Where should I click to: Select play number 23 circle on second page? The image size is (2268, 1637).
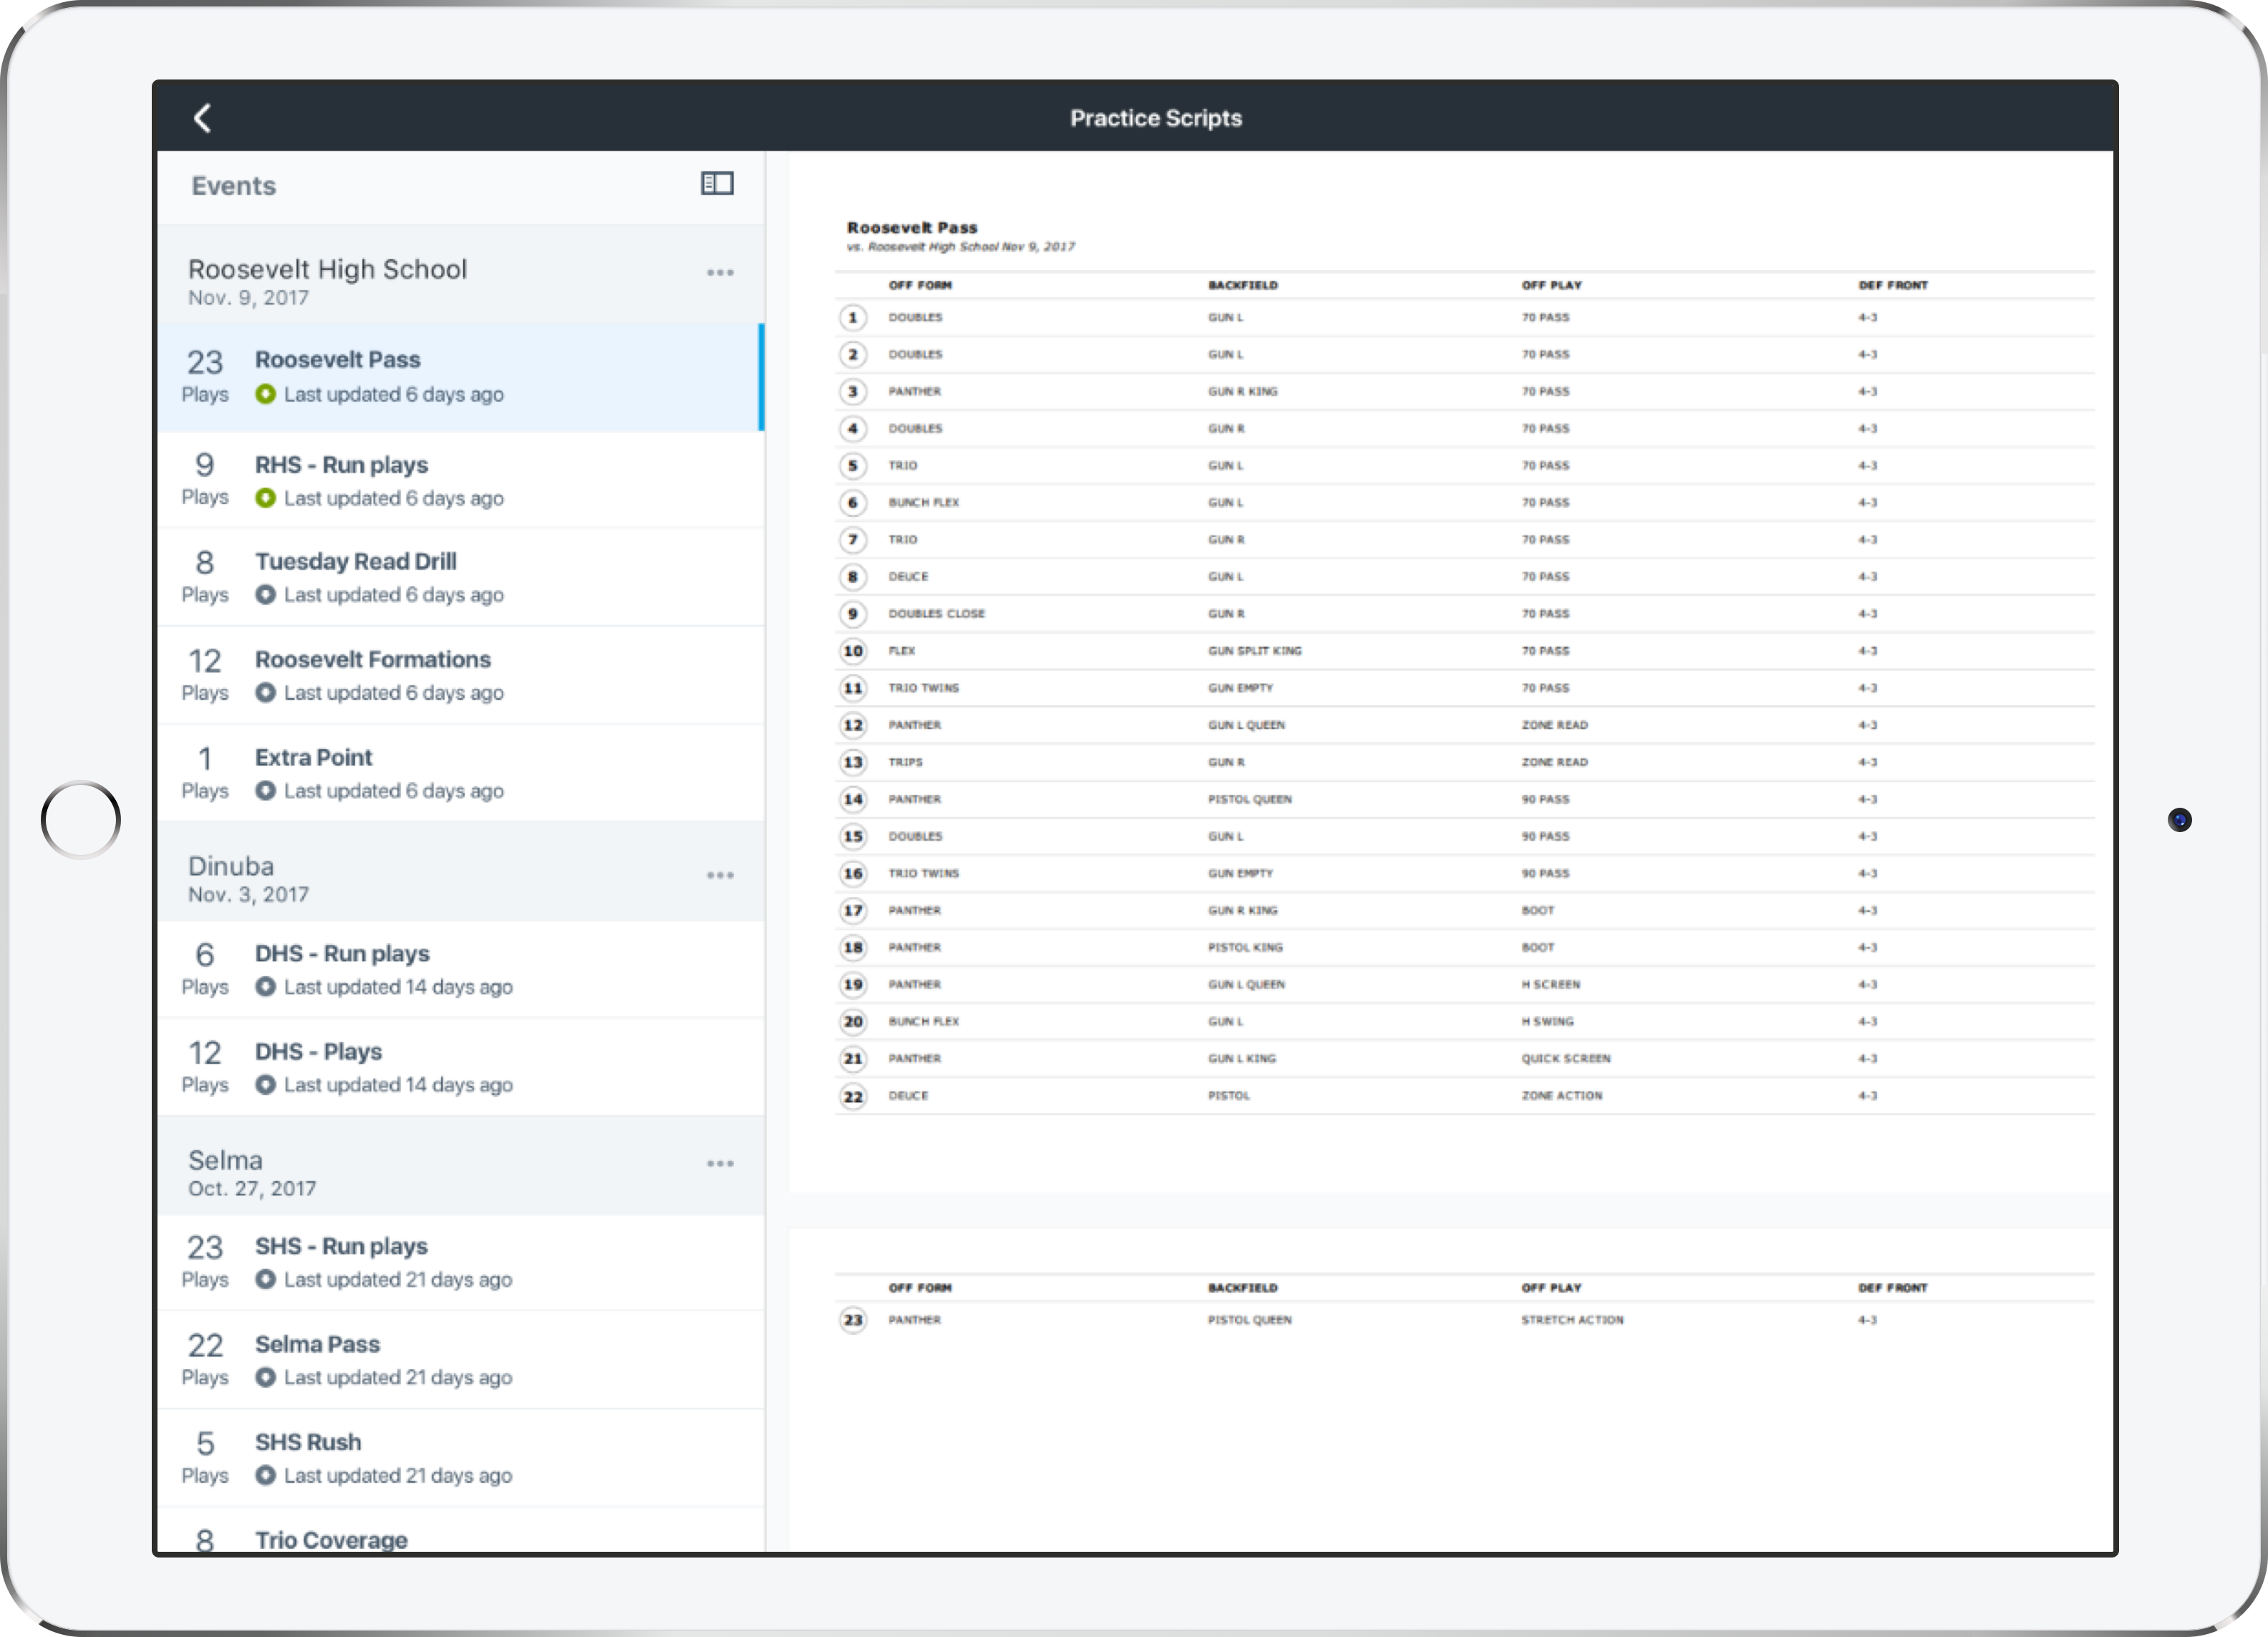click(852, 1321)
